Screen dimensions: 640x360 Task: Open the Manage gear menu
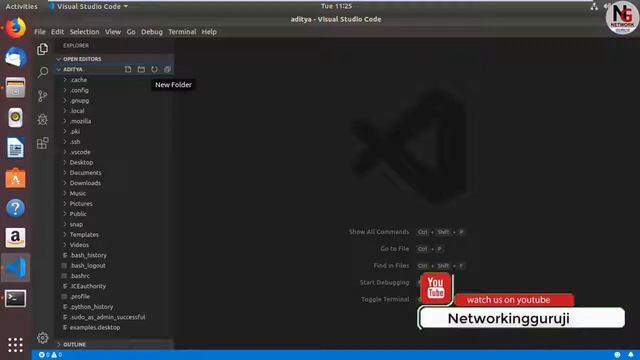click(x=42, y=338)
